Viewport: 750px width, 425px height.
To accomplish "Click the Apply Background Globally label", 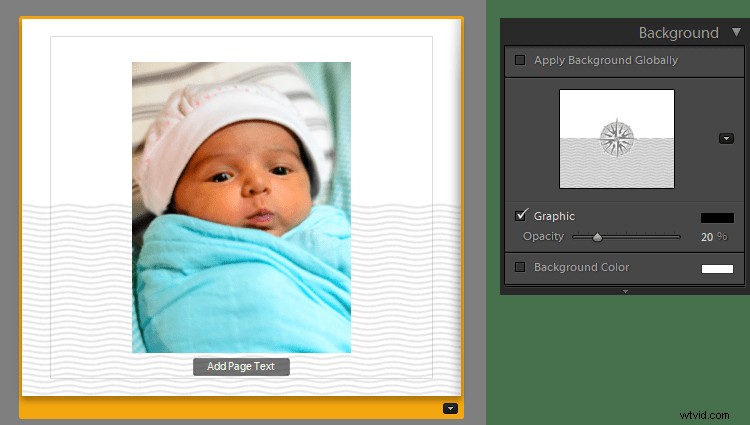I will [606, 60].
